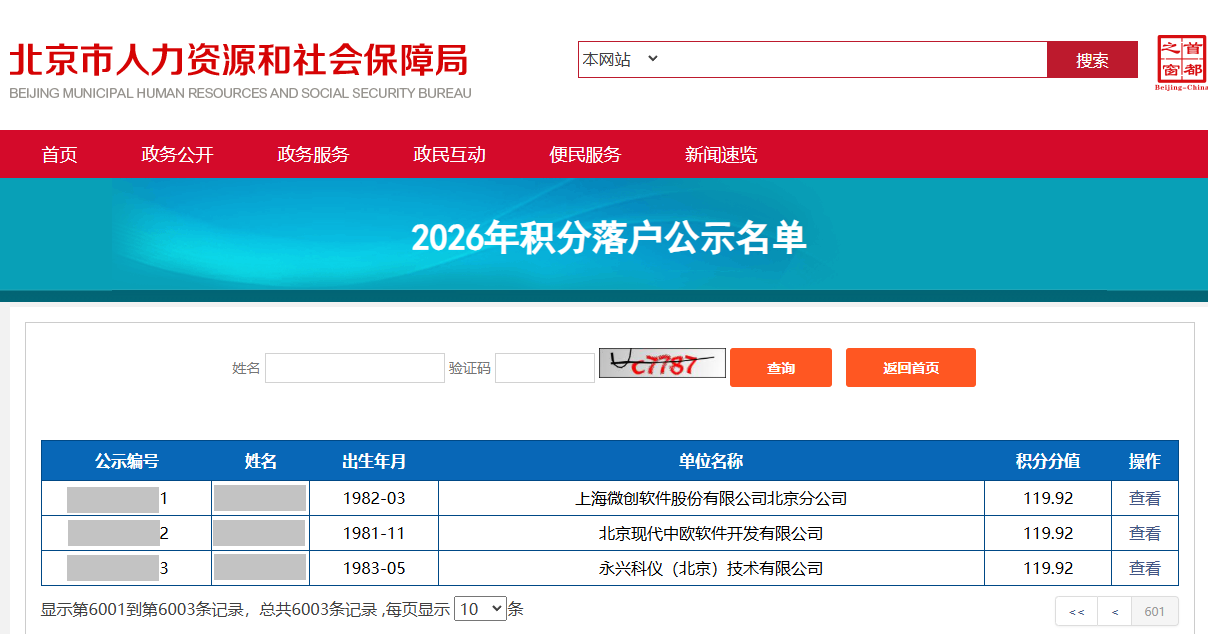Click the 显示第6001到第6003条记录 status text

tap(144, 609)
